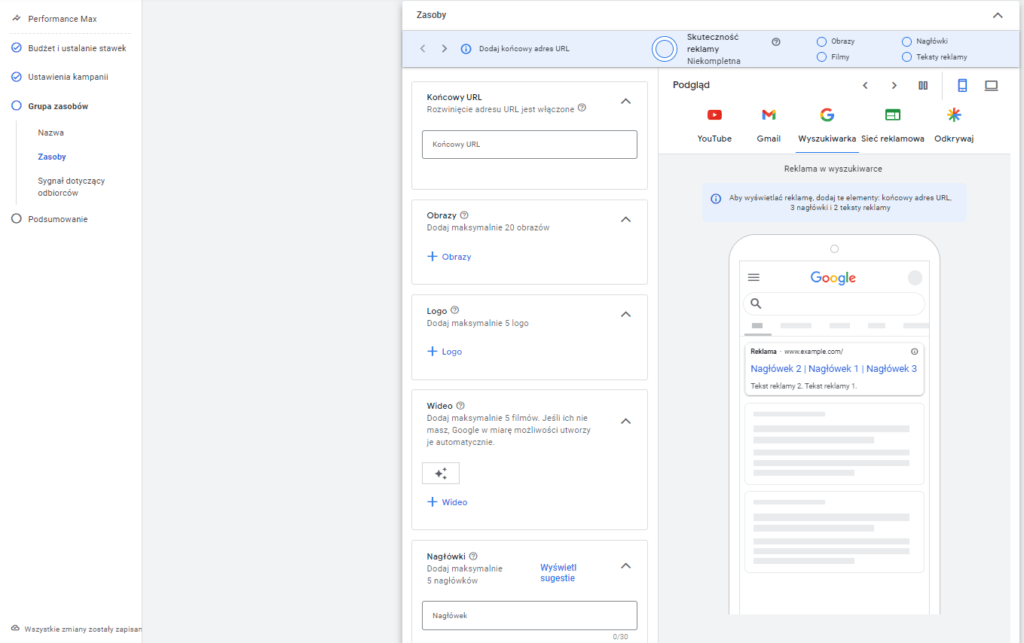Switch preview to desktop device icon
Viewport: 1024px width, 643px height.
click(x=991, y=86)
